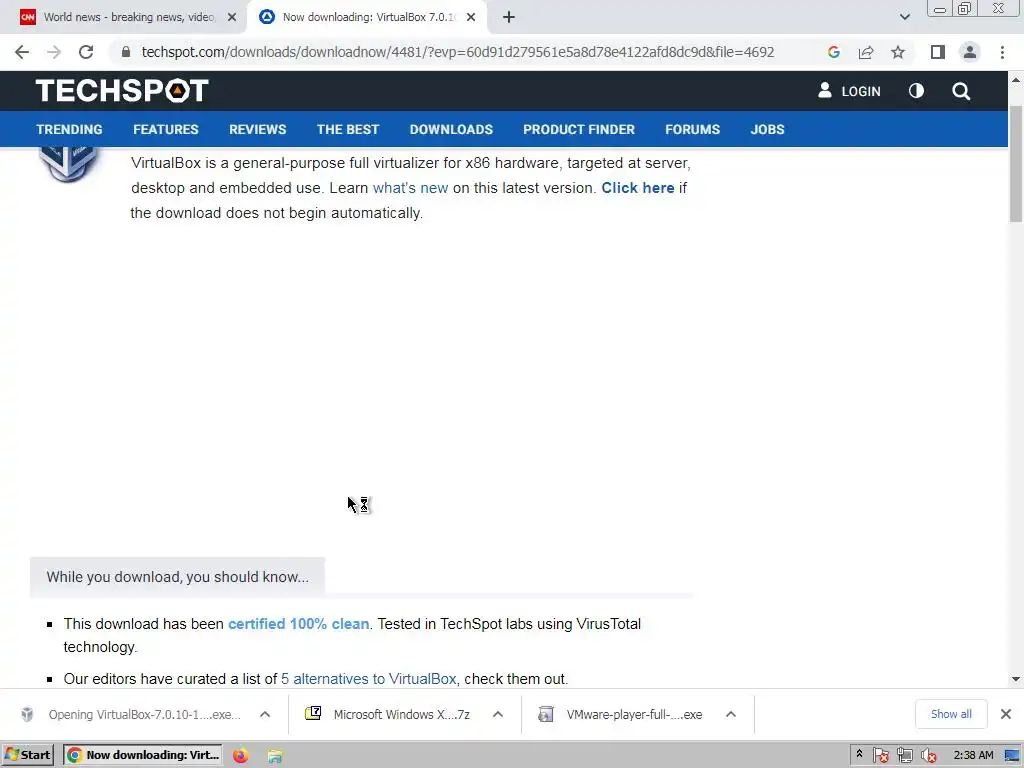Open the REVIEWS menu item

point(257,129)
